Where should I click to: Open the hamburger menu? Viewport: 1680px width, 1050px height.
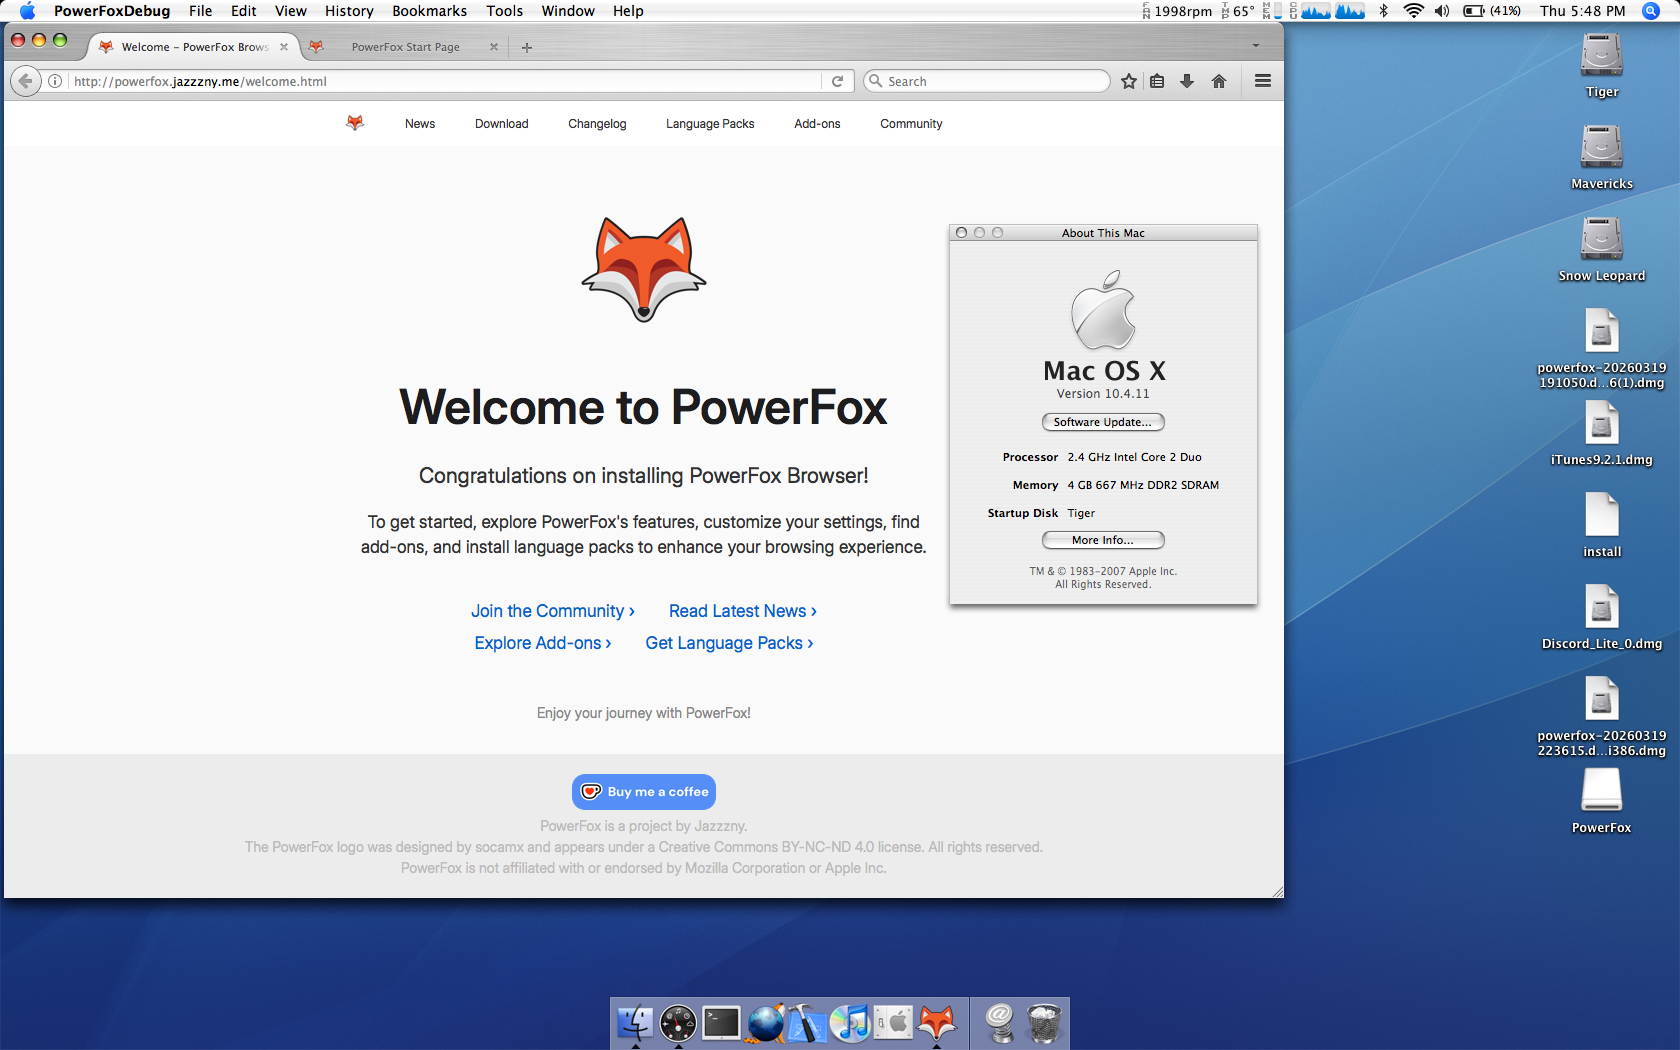click(1263, 81)
